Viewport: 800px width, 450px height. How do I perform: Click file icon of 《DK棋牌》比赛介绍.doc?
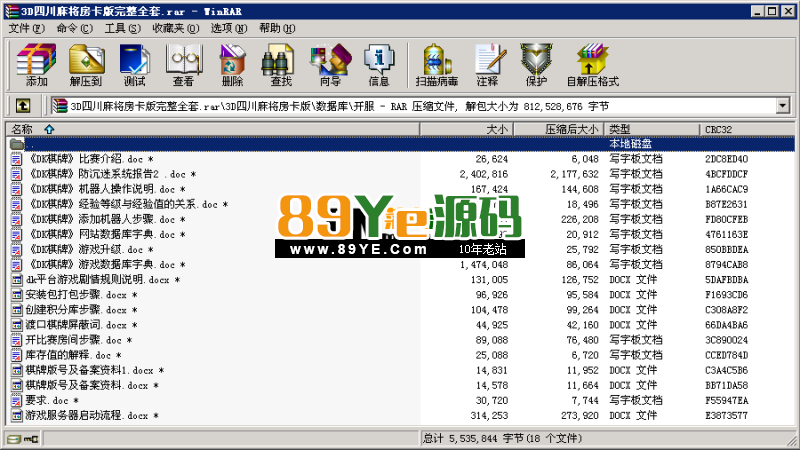tap(17, 159)
